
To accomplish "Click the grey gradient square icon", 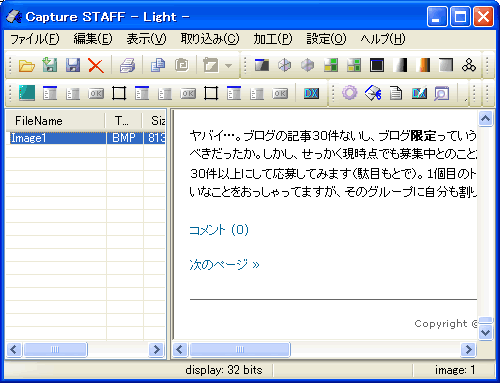I will (x=446, y=65).
